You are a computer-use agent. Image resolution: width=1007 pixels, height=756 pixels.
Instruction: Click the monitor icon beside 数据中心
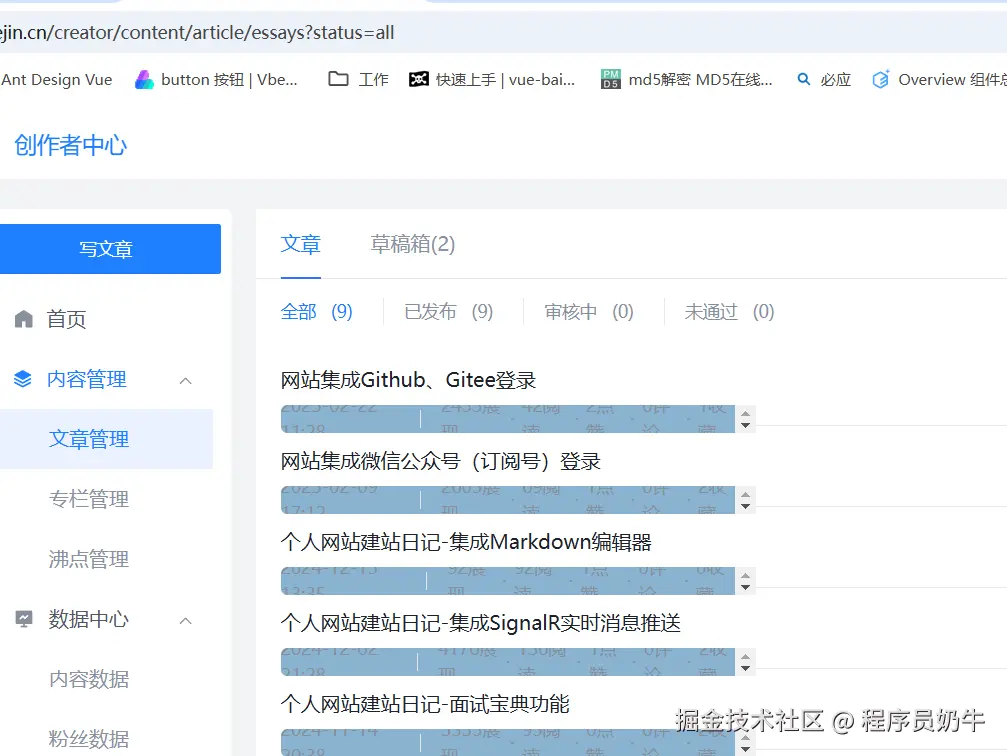coord(25,619)
